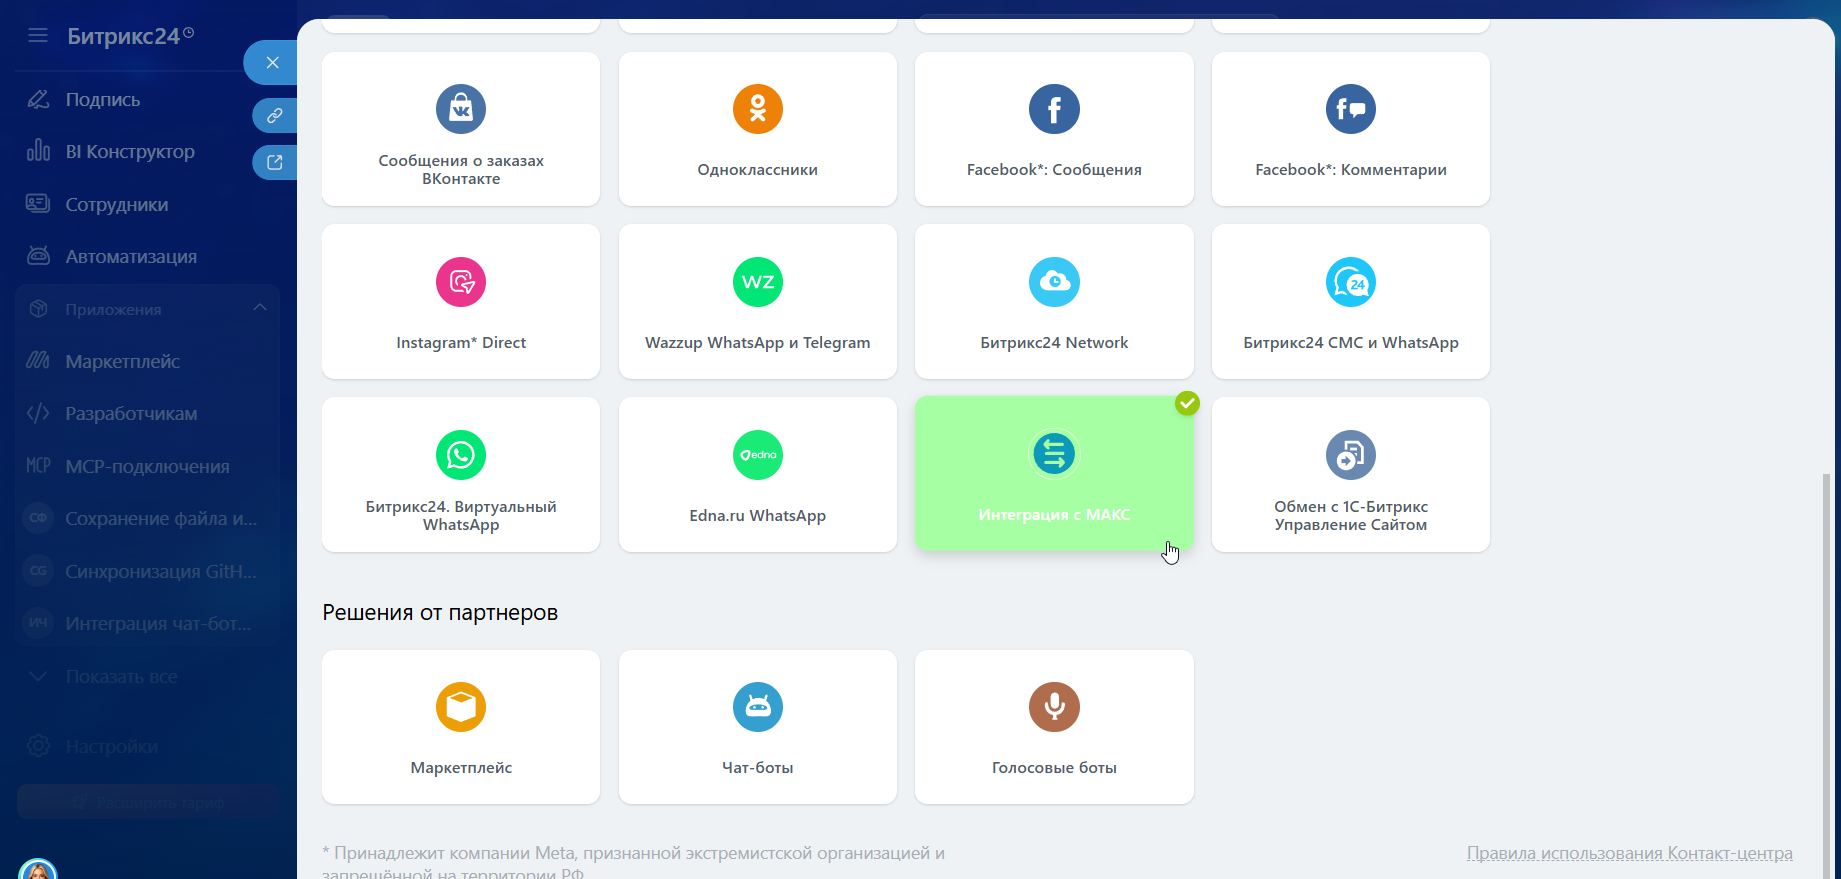Click Обмен с 1С-Битрикс Управление Сайтом label

click(1351, 516)
